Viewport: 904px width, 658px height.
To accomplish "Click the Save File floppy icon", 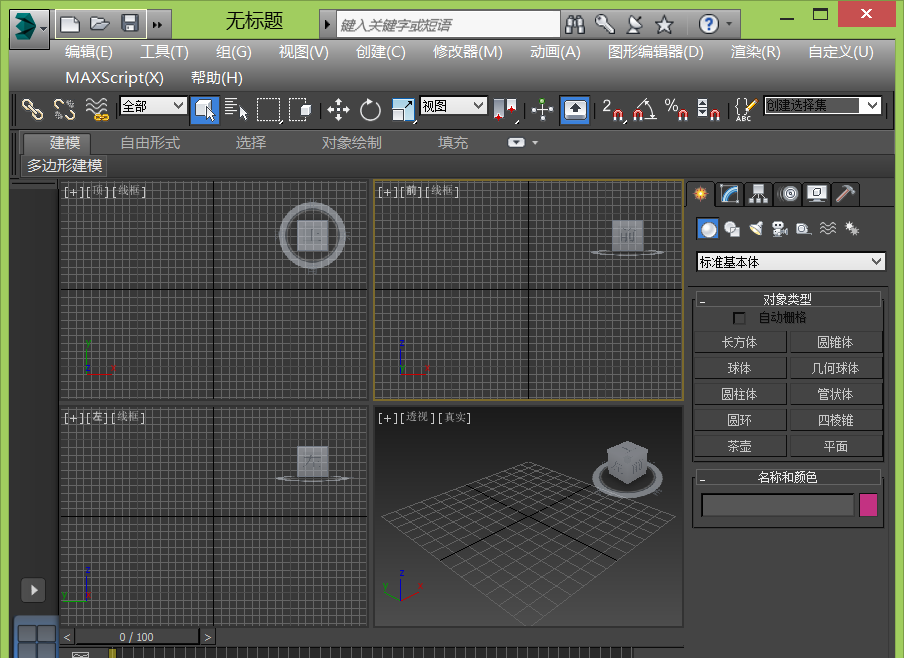I will (130, 24).
